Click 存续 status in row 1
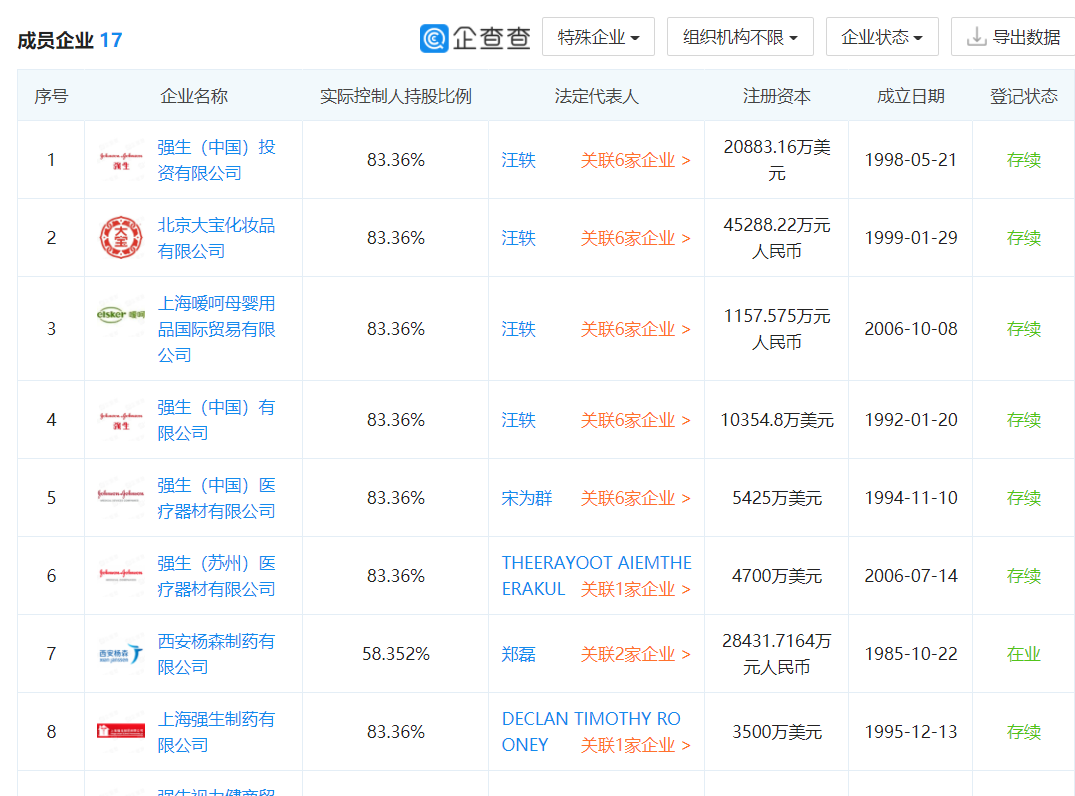Image resolution: width=1075 pixels, height=796 pixels. click(x=1024, y=160)
